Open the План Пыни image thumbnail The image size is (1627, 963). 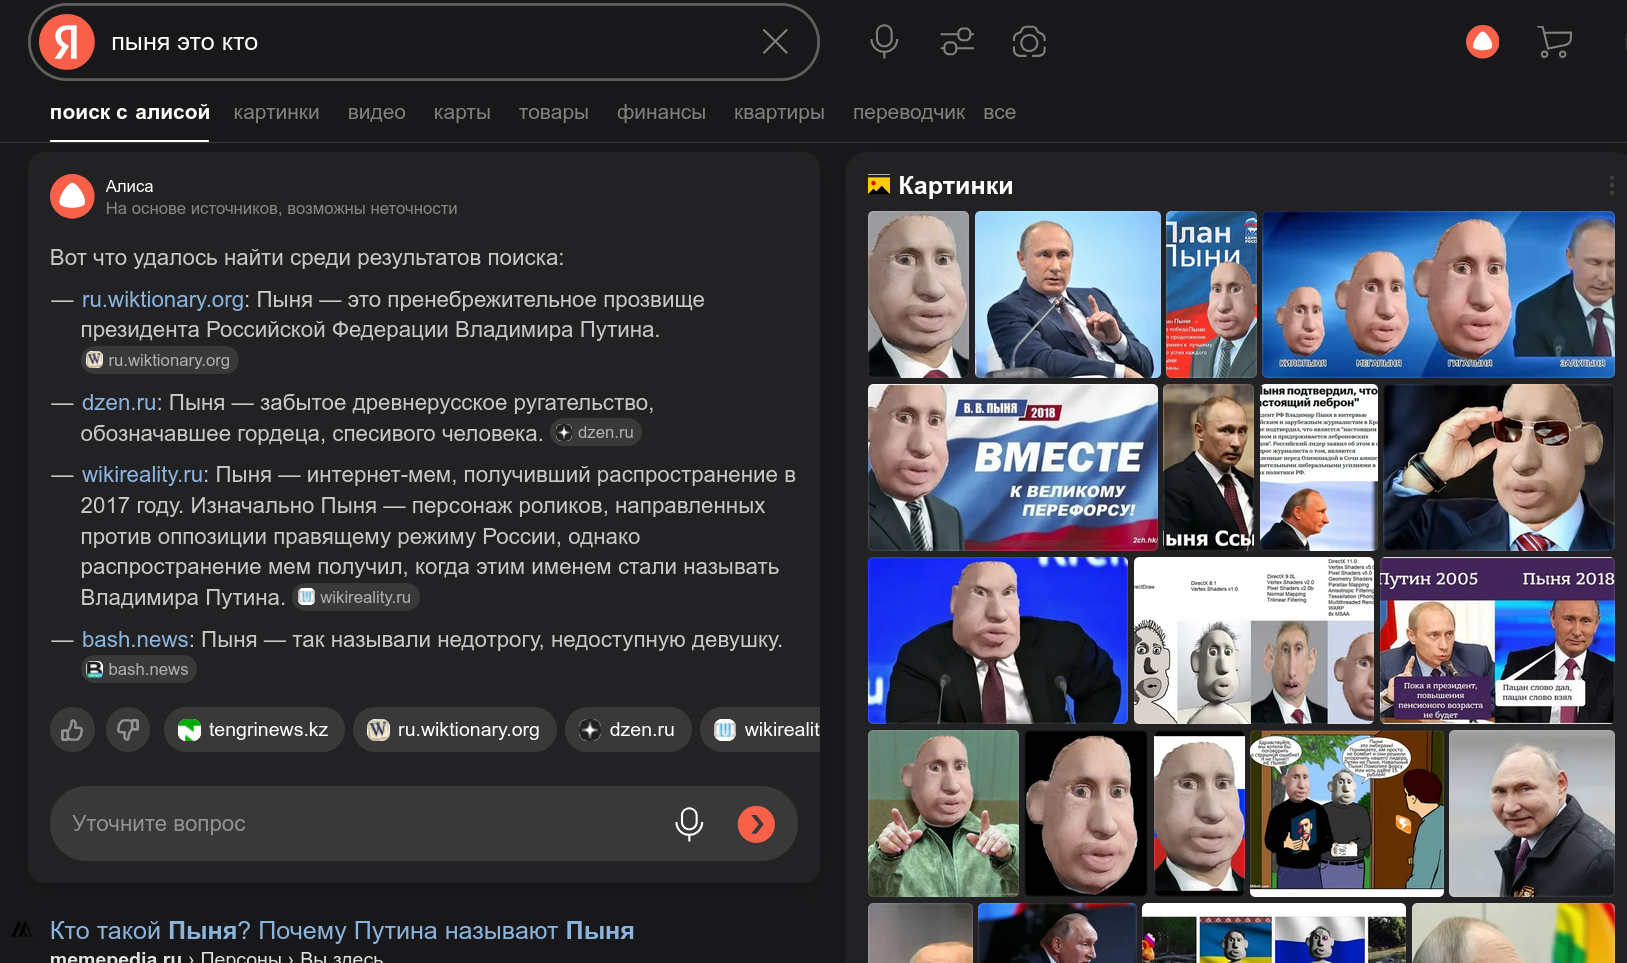tap(1211, 294)
